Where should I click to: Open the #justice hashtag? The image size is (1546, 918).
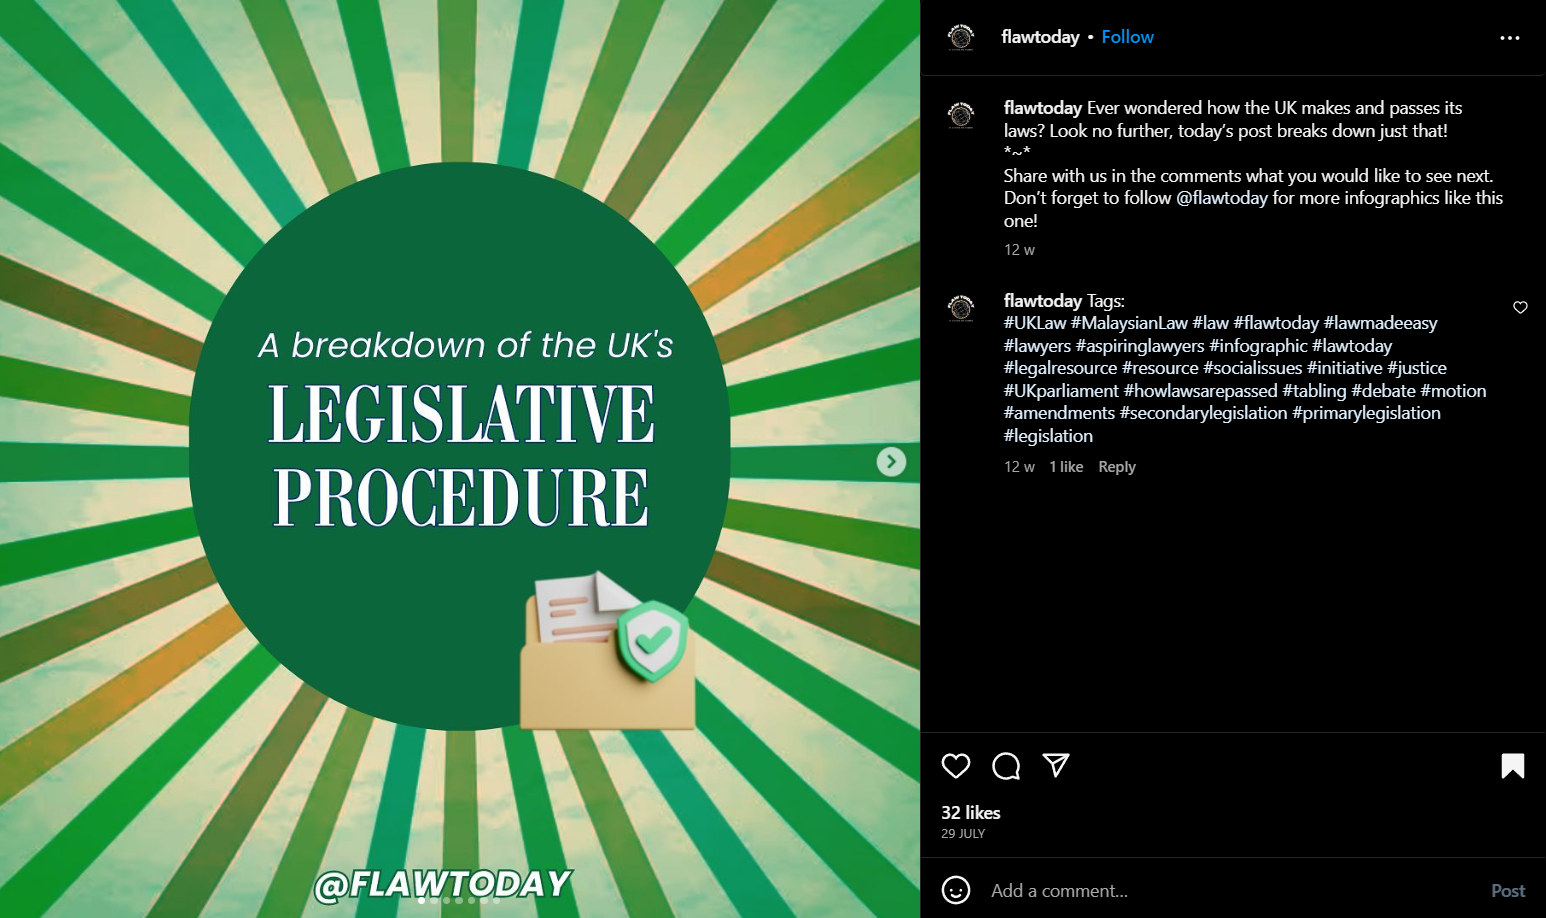coord(1417,368)
